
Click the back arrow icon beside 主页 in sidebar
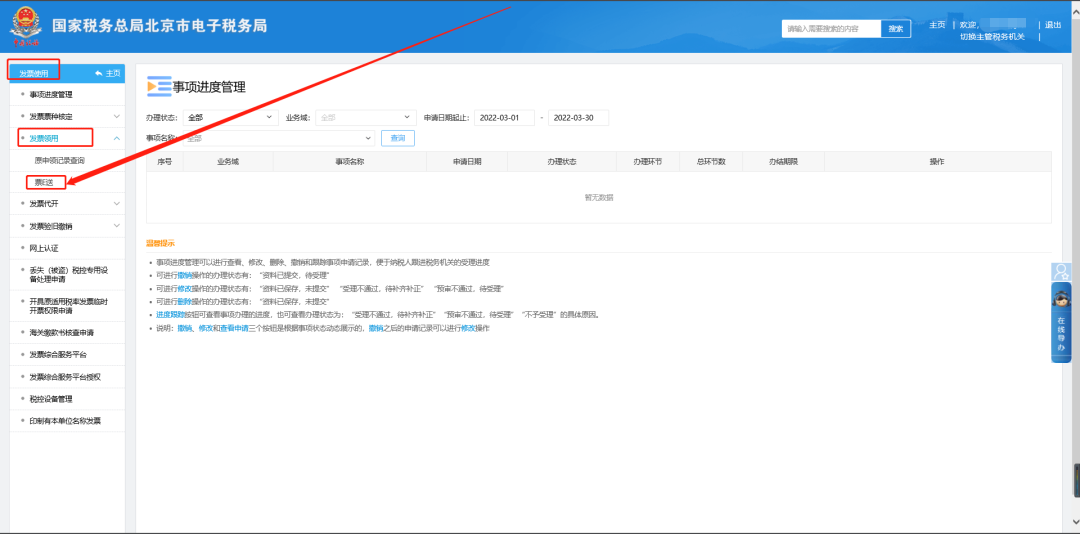click(99, 73)
